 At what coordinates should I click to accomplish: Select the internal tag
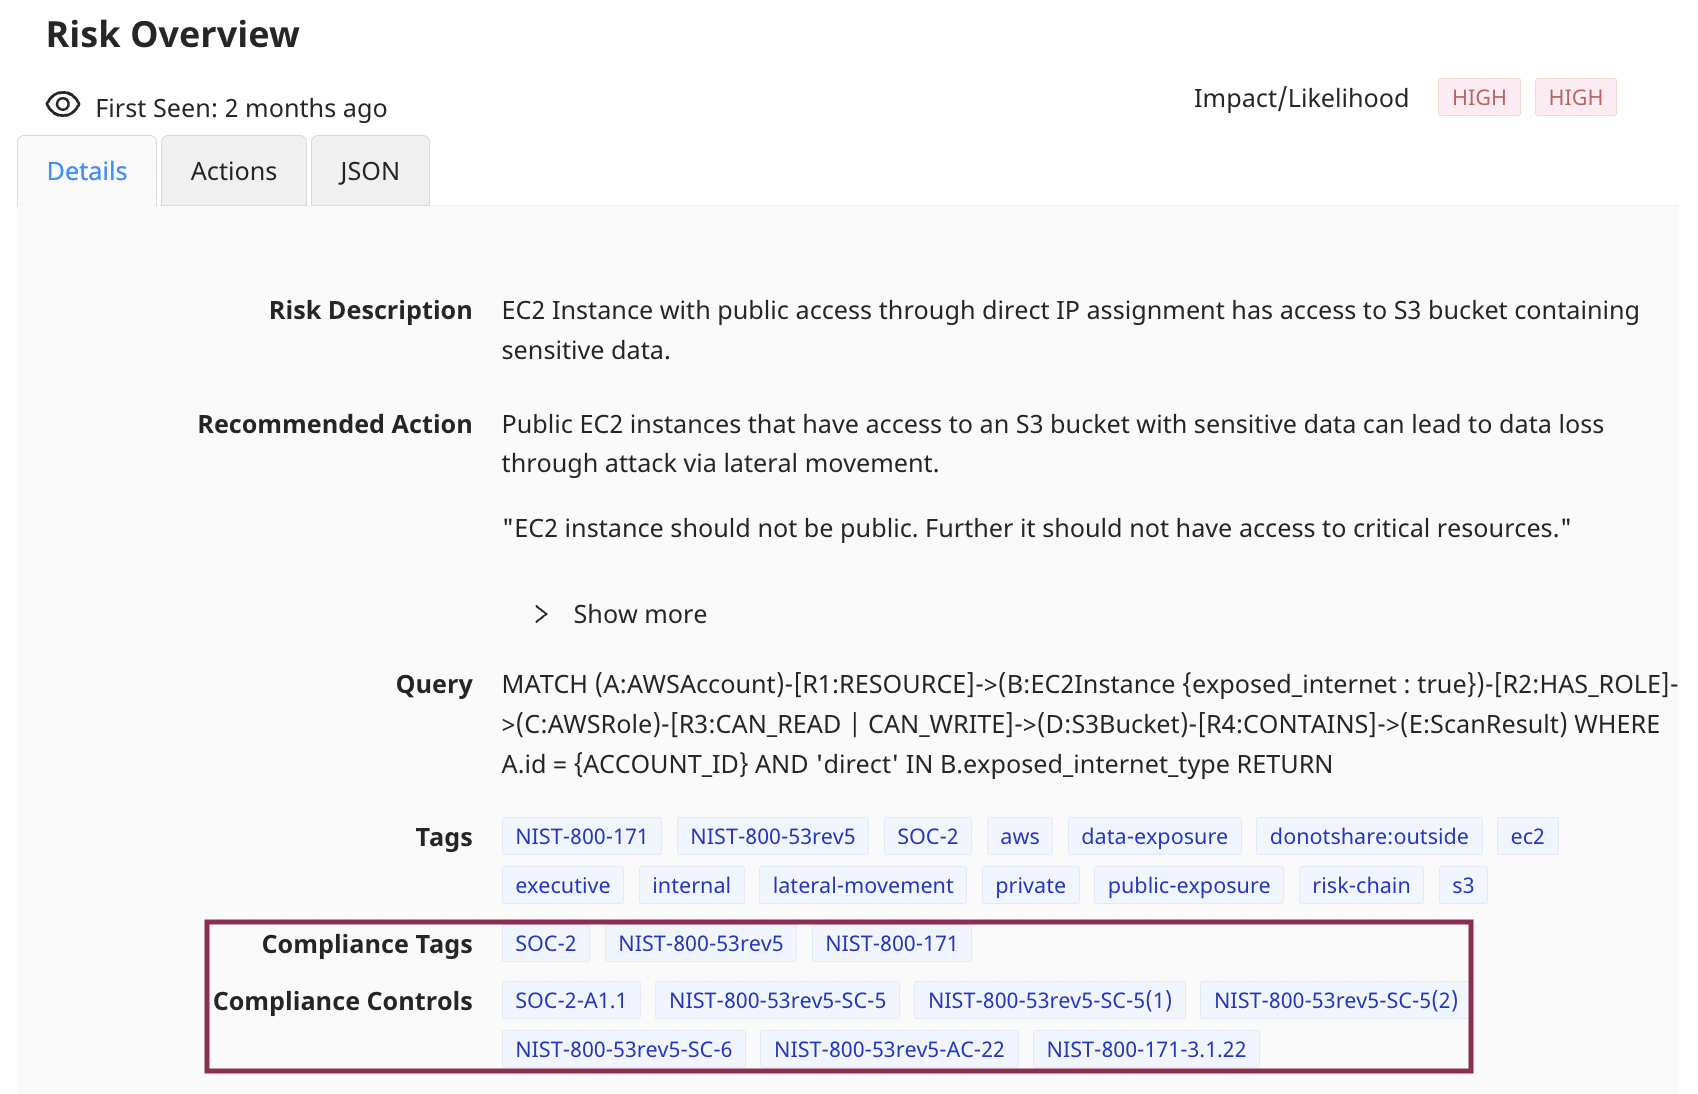pyautogui.click(x=692, y=885)
